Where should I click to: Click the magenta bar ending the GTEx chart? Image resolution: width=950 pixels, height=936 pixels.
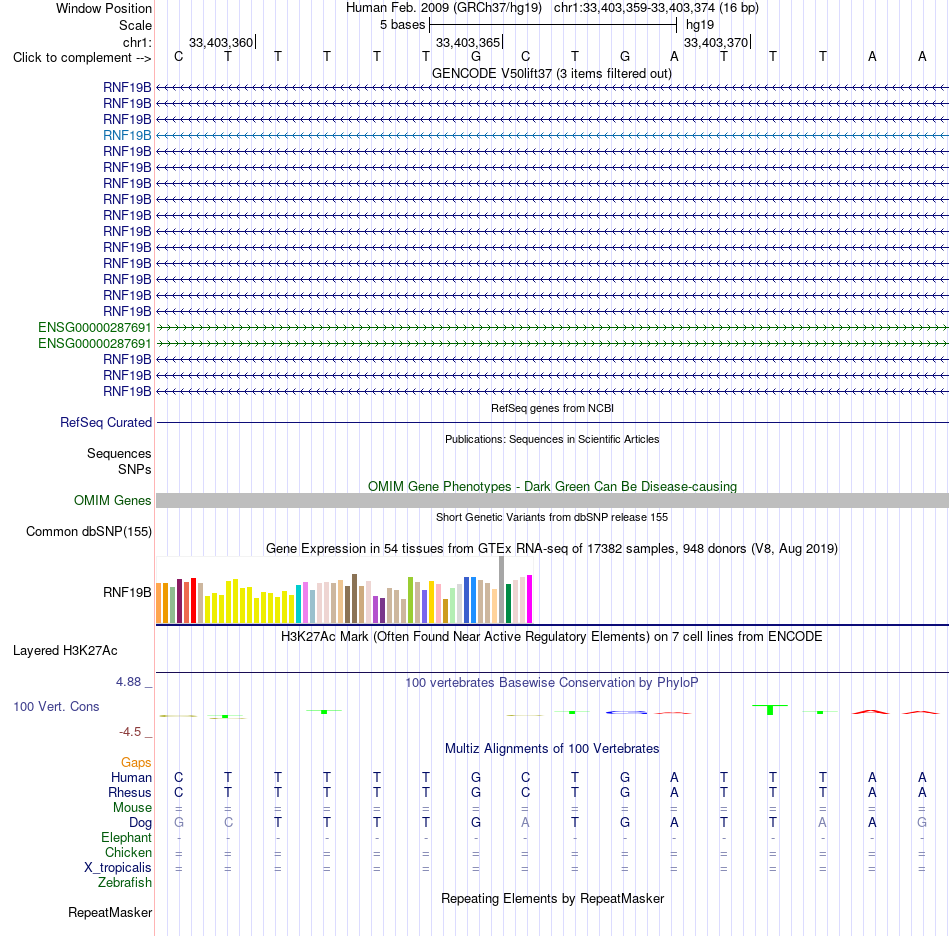tap(530, 599)
